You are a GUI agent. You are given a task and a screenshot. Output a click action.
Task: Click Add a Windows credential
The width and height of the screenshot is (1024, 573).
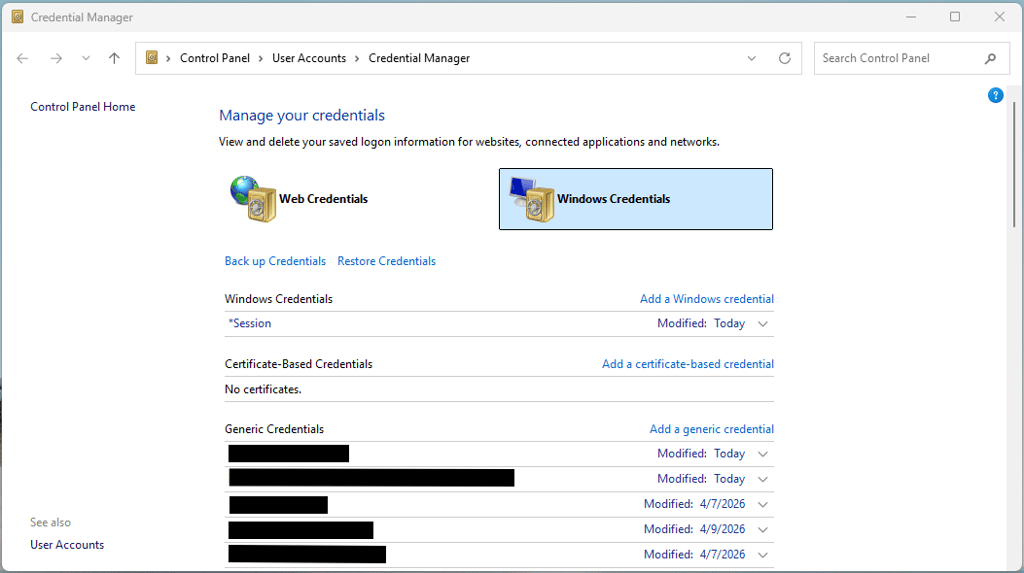pyautogui.click(x=707, y=299)
